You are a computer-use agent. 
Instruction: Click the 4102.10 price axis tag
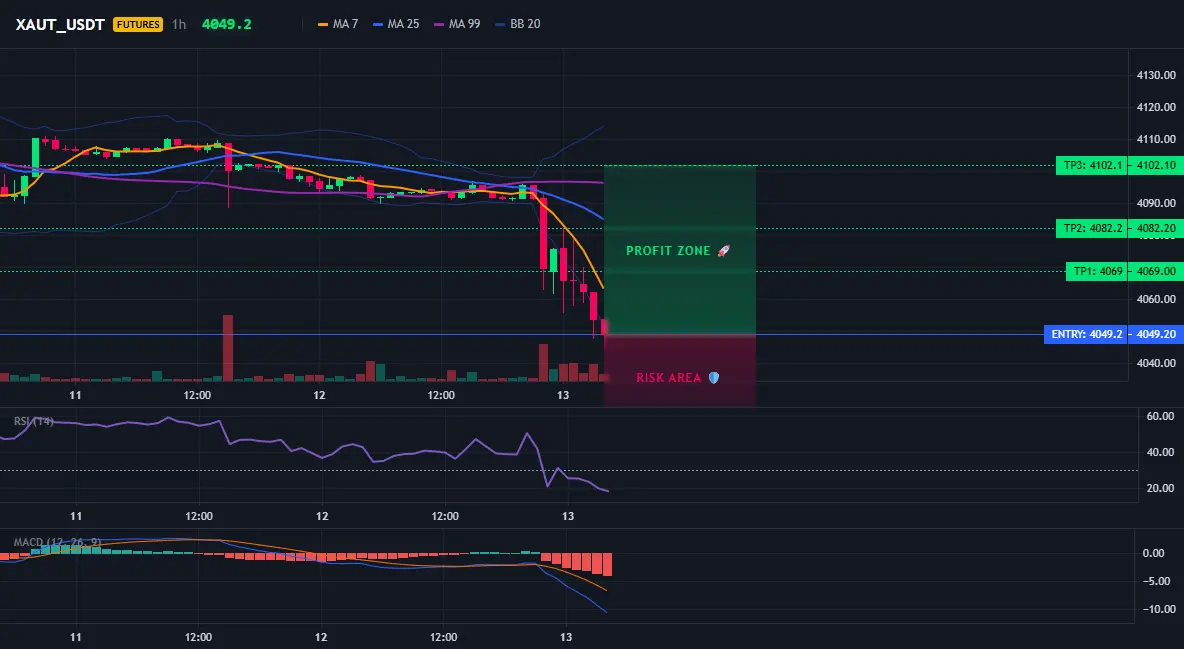(1156, 165)
